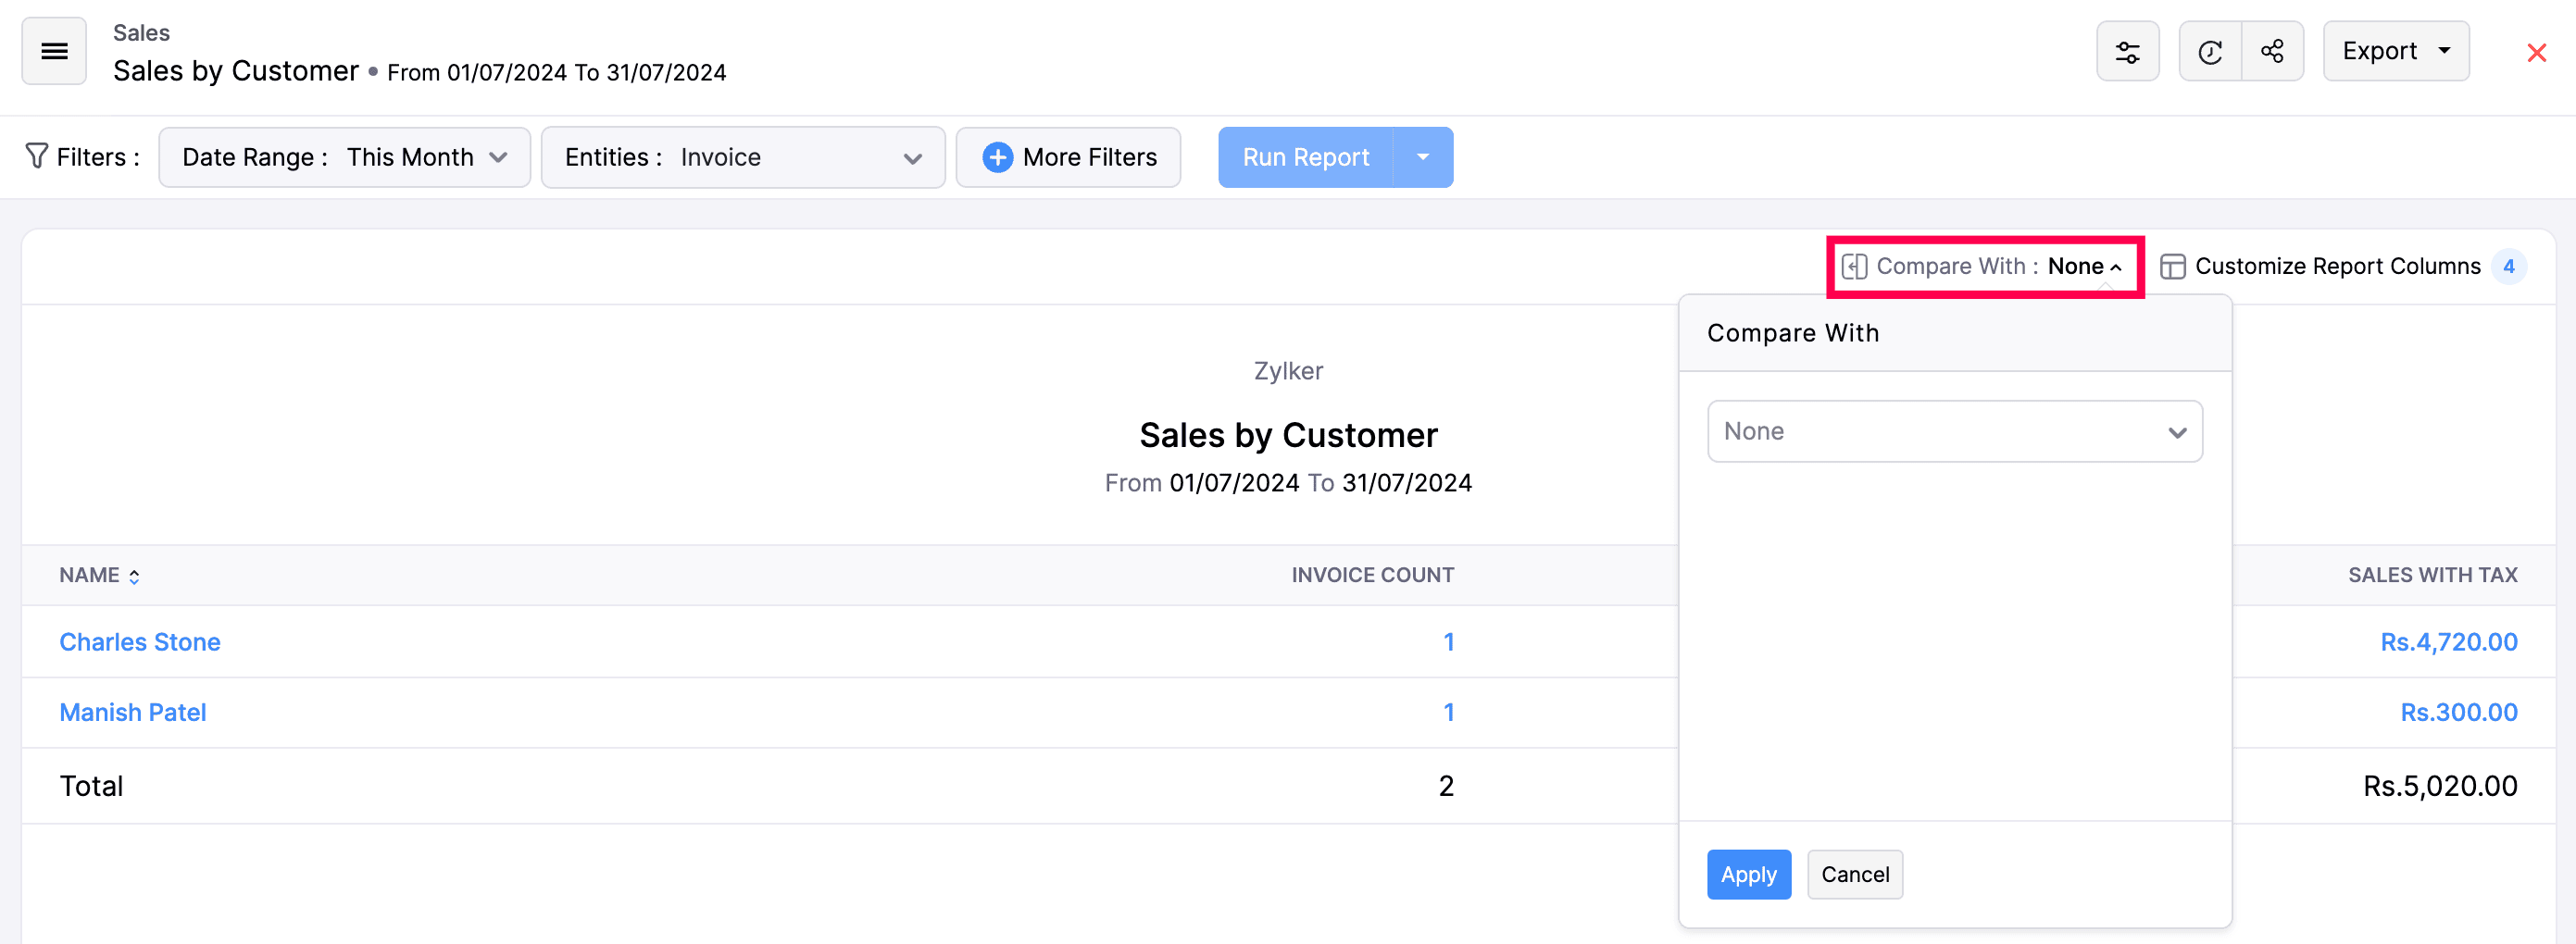The image size is (2576, 944).
Task: Select None in the Compare With selector
Action: point(1953,431)
